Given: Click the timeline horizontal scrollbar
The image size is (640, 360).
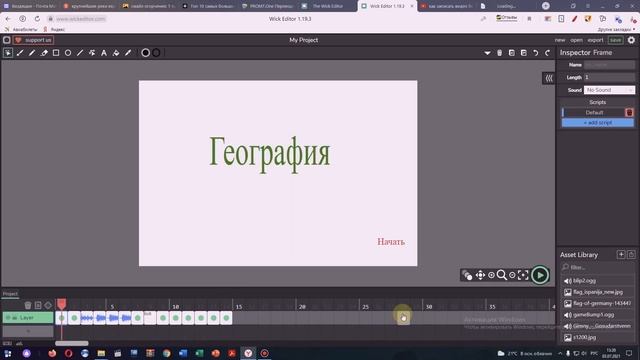Looking at the screenshot, I should point(71,343).
